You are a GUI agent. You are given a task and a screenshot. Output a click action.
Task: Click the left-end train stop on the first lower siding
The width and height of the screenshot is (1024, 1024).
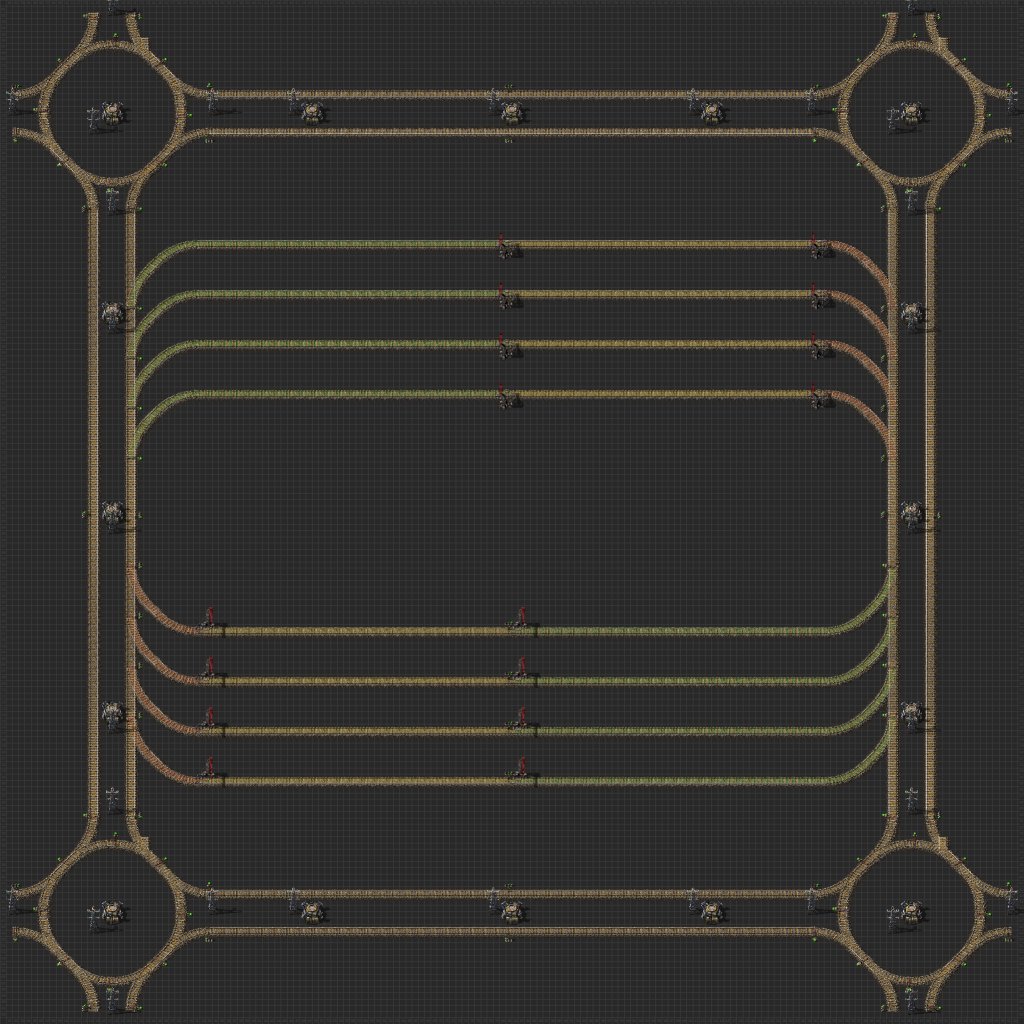coord(209,618)
